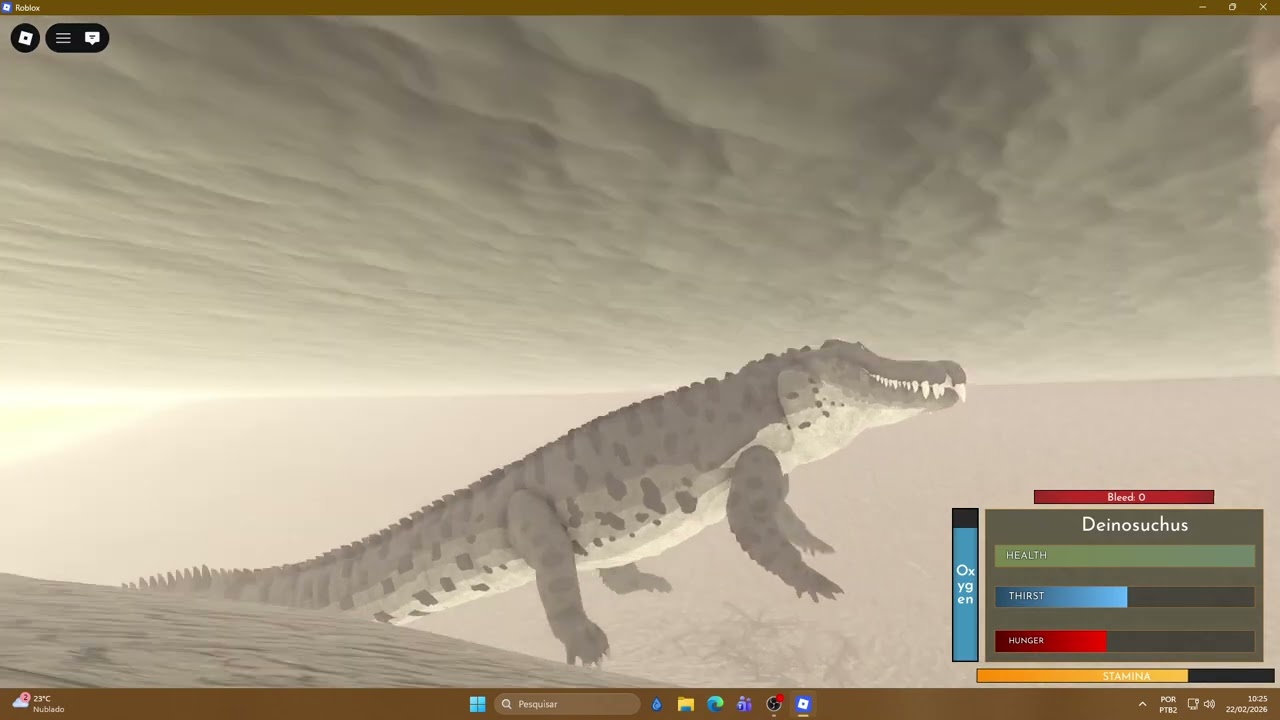Minimize the Roblox window
This screenshot has height=720, width=1280.
1203,7
